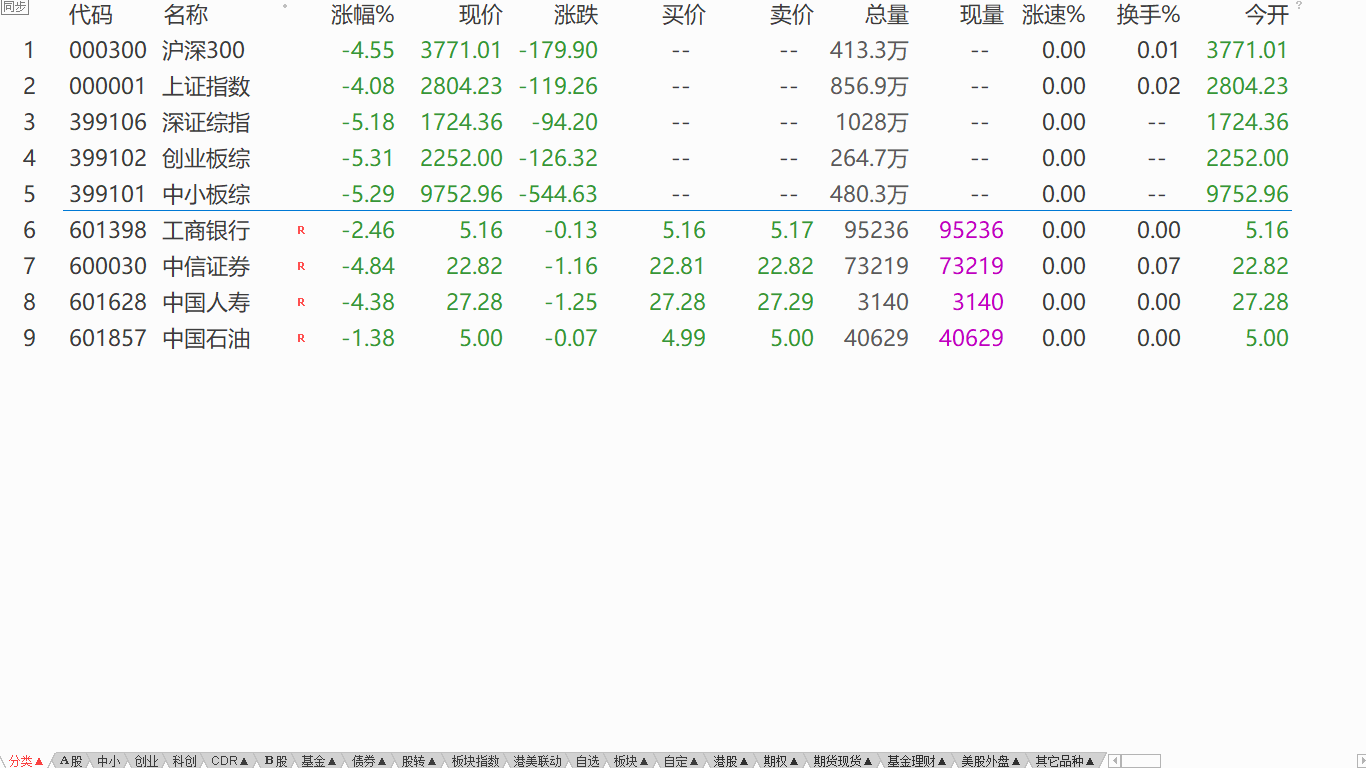Switch to the 自选 tab
The width and height of the screenshot is (1366, 768).
pyautogui.click(x=587, y=761)
